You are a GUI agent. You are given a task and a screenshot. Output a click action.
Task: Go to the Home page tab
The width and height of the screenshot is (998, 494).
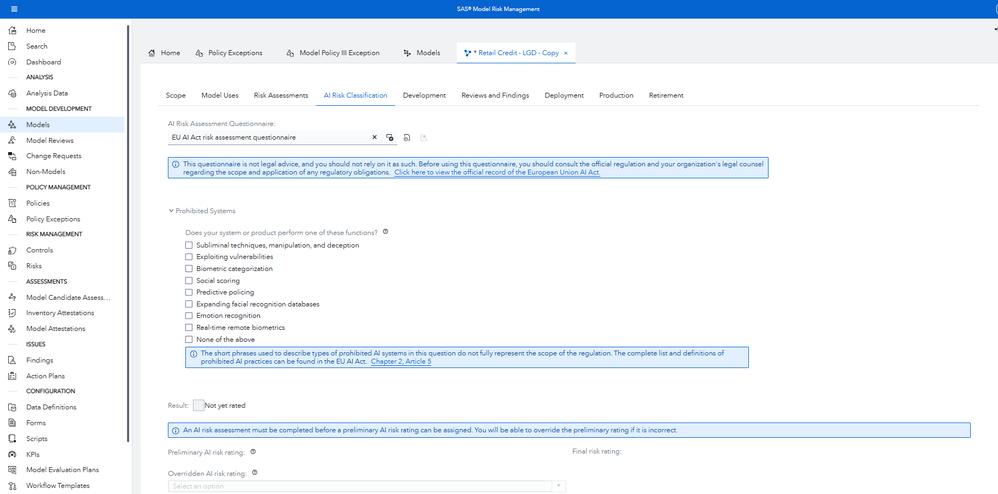164,53
